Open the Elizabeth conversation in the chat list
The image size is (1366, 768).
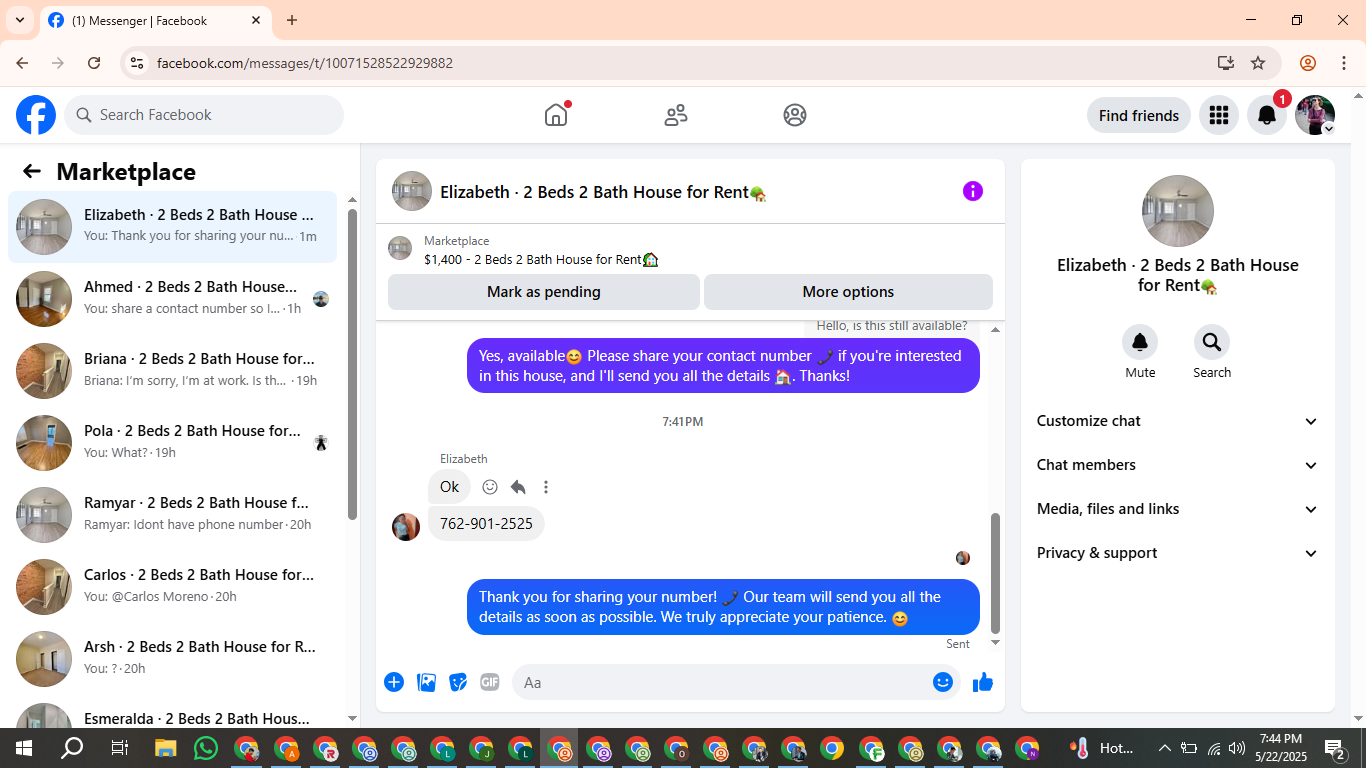pos(173,227)
